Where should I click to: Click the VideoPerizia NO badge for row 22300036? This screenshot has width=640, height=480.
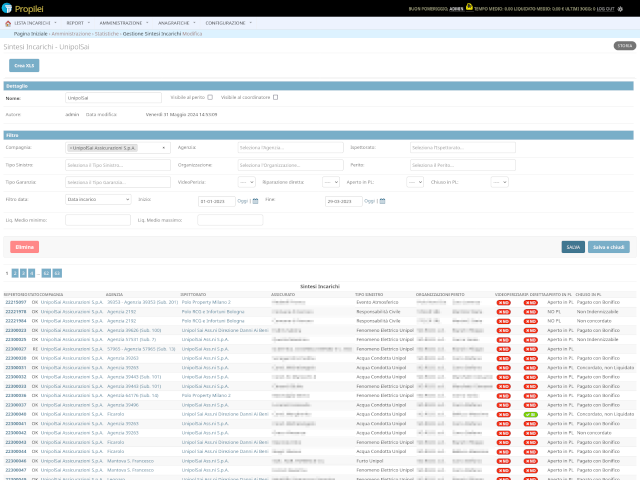503,396
